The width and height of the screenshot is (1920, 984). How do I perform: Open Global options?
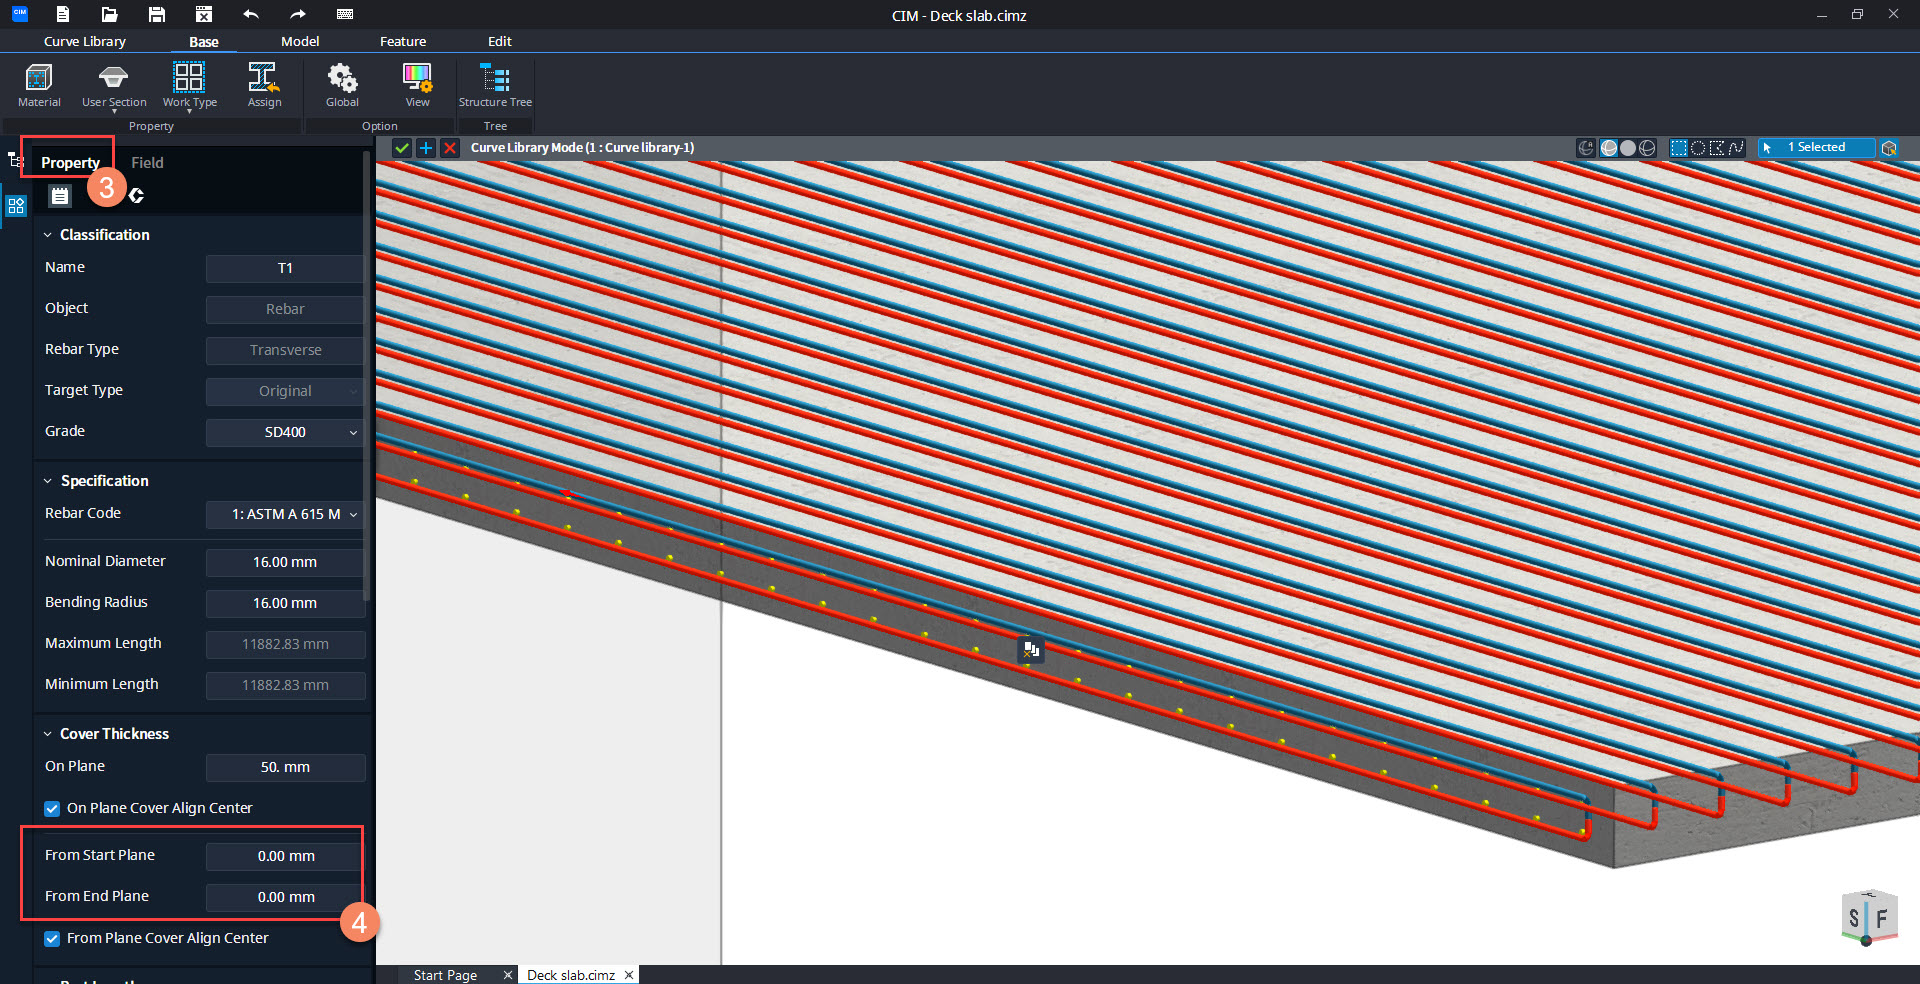coord(342,85)
